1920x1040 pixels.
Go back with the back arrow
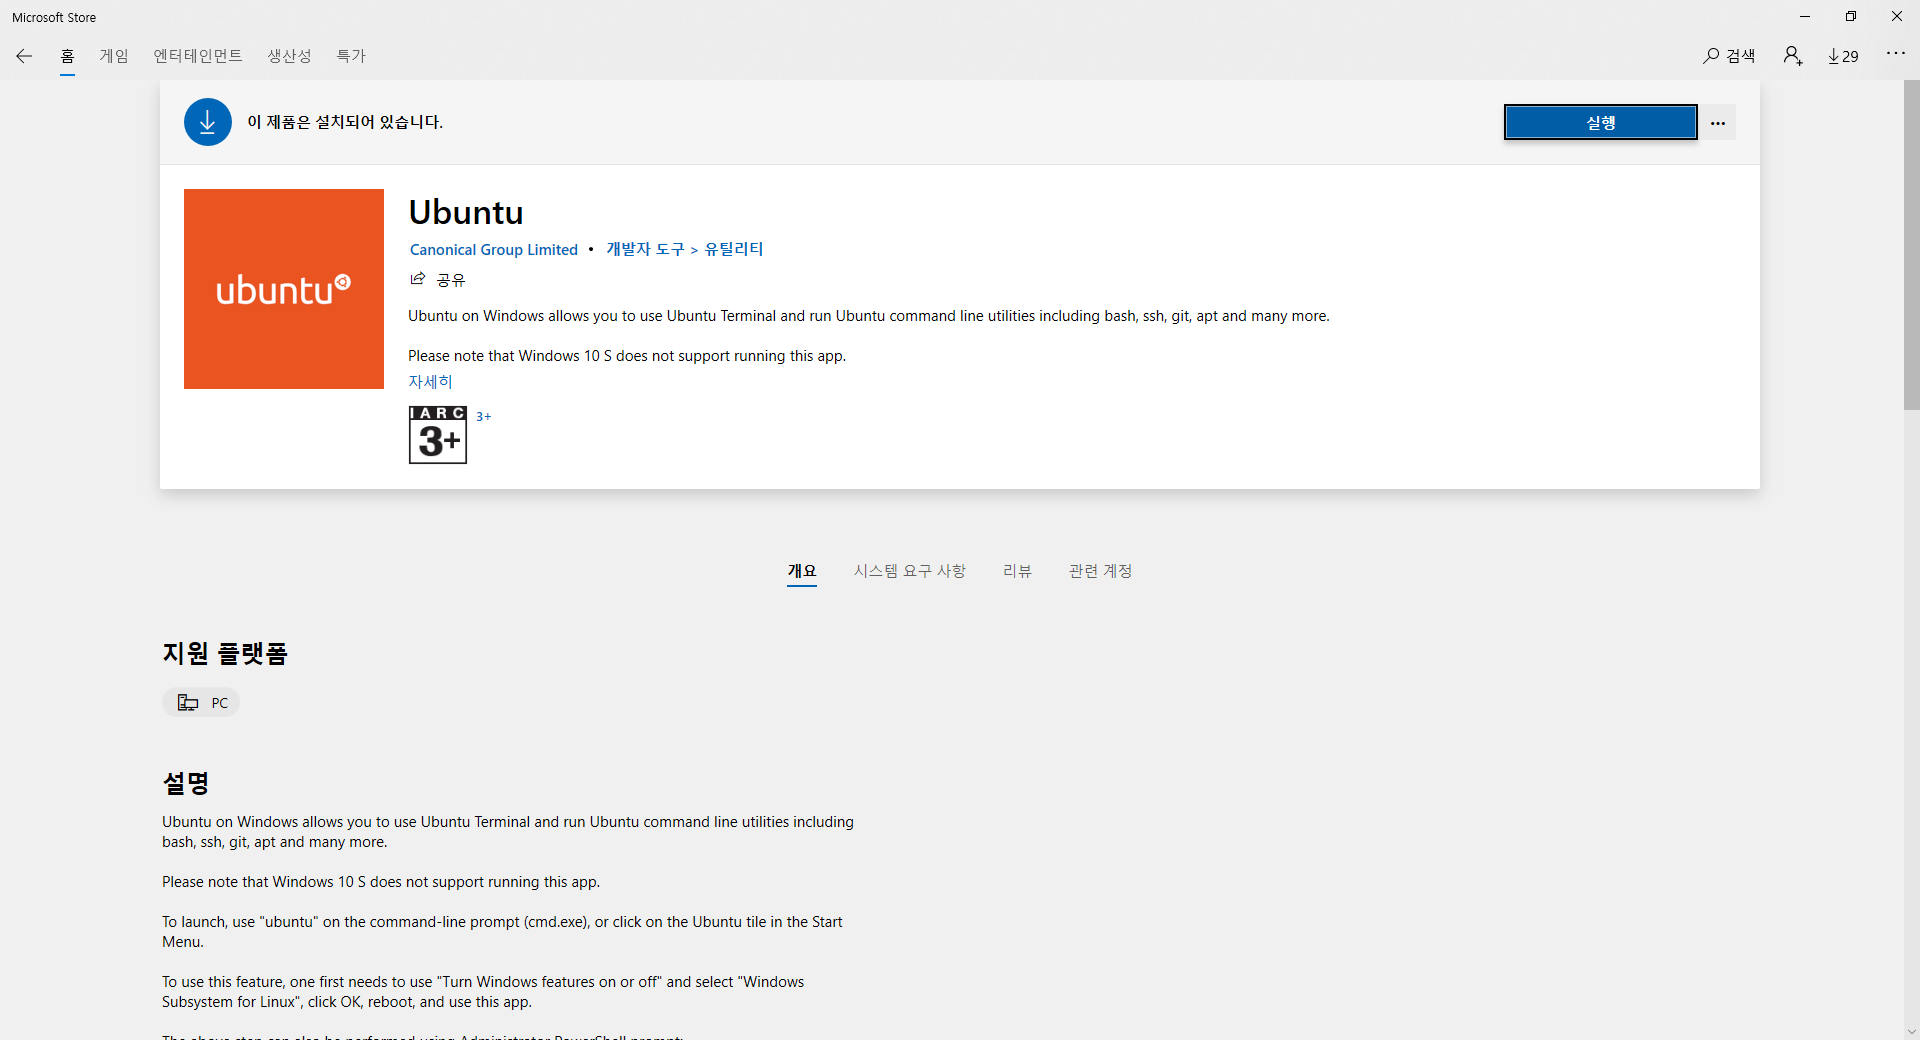coord(24,56)
